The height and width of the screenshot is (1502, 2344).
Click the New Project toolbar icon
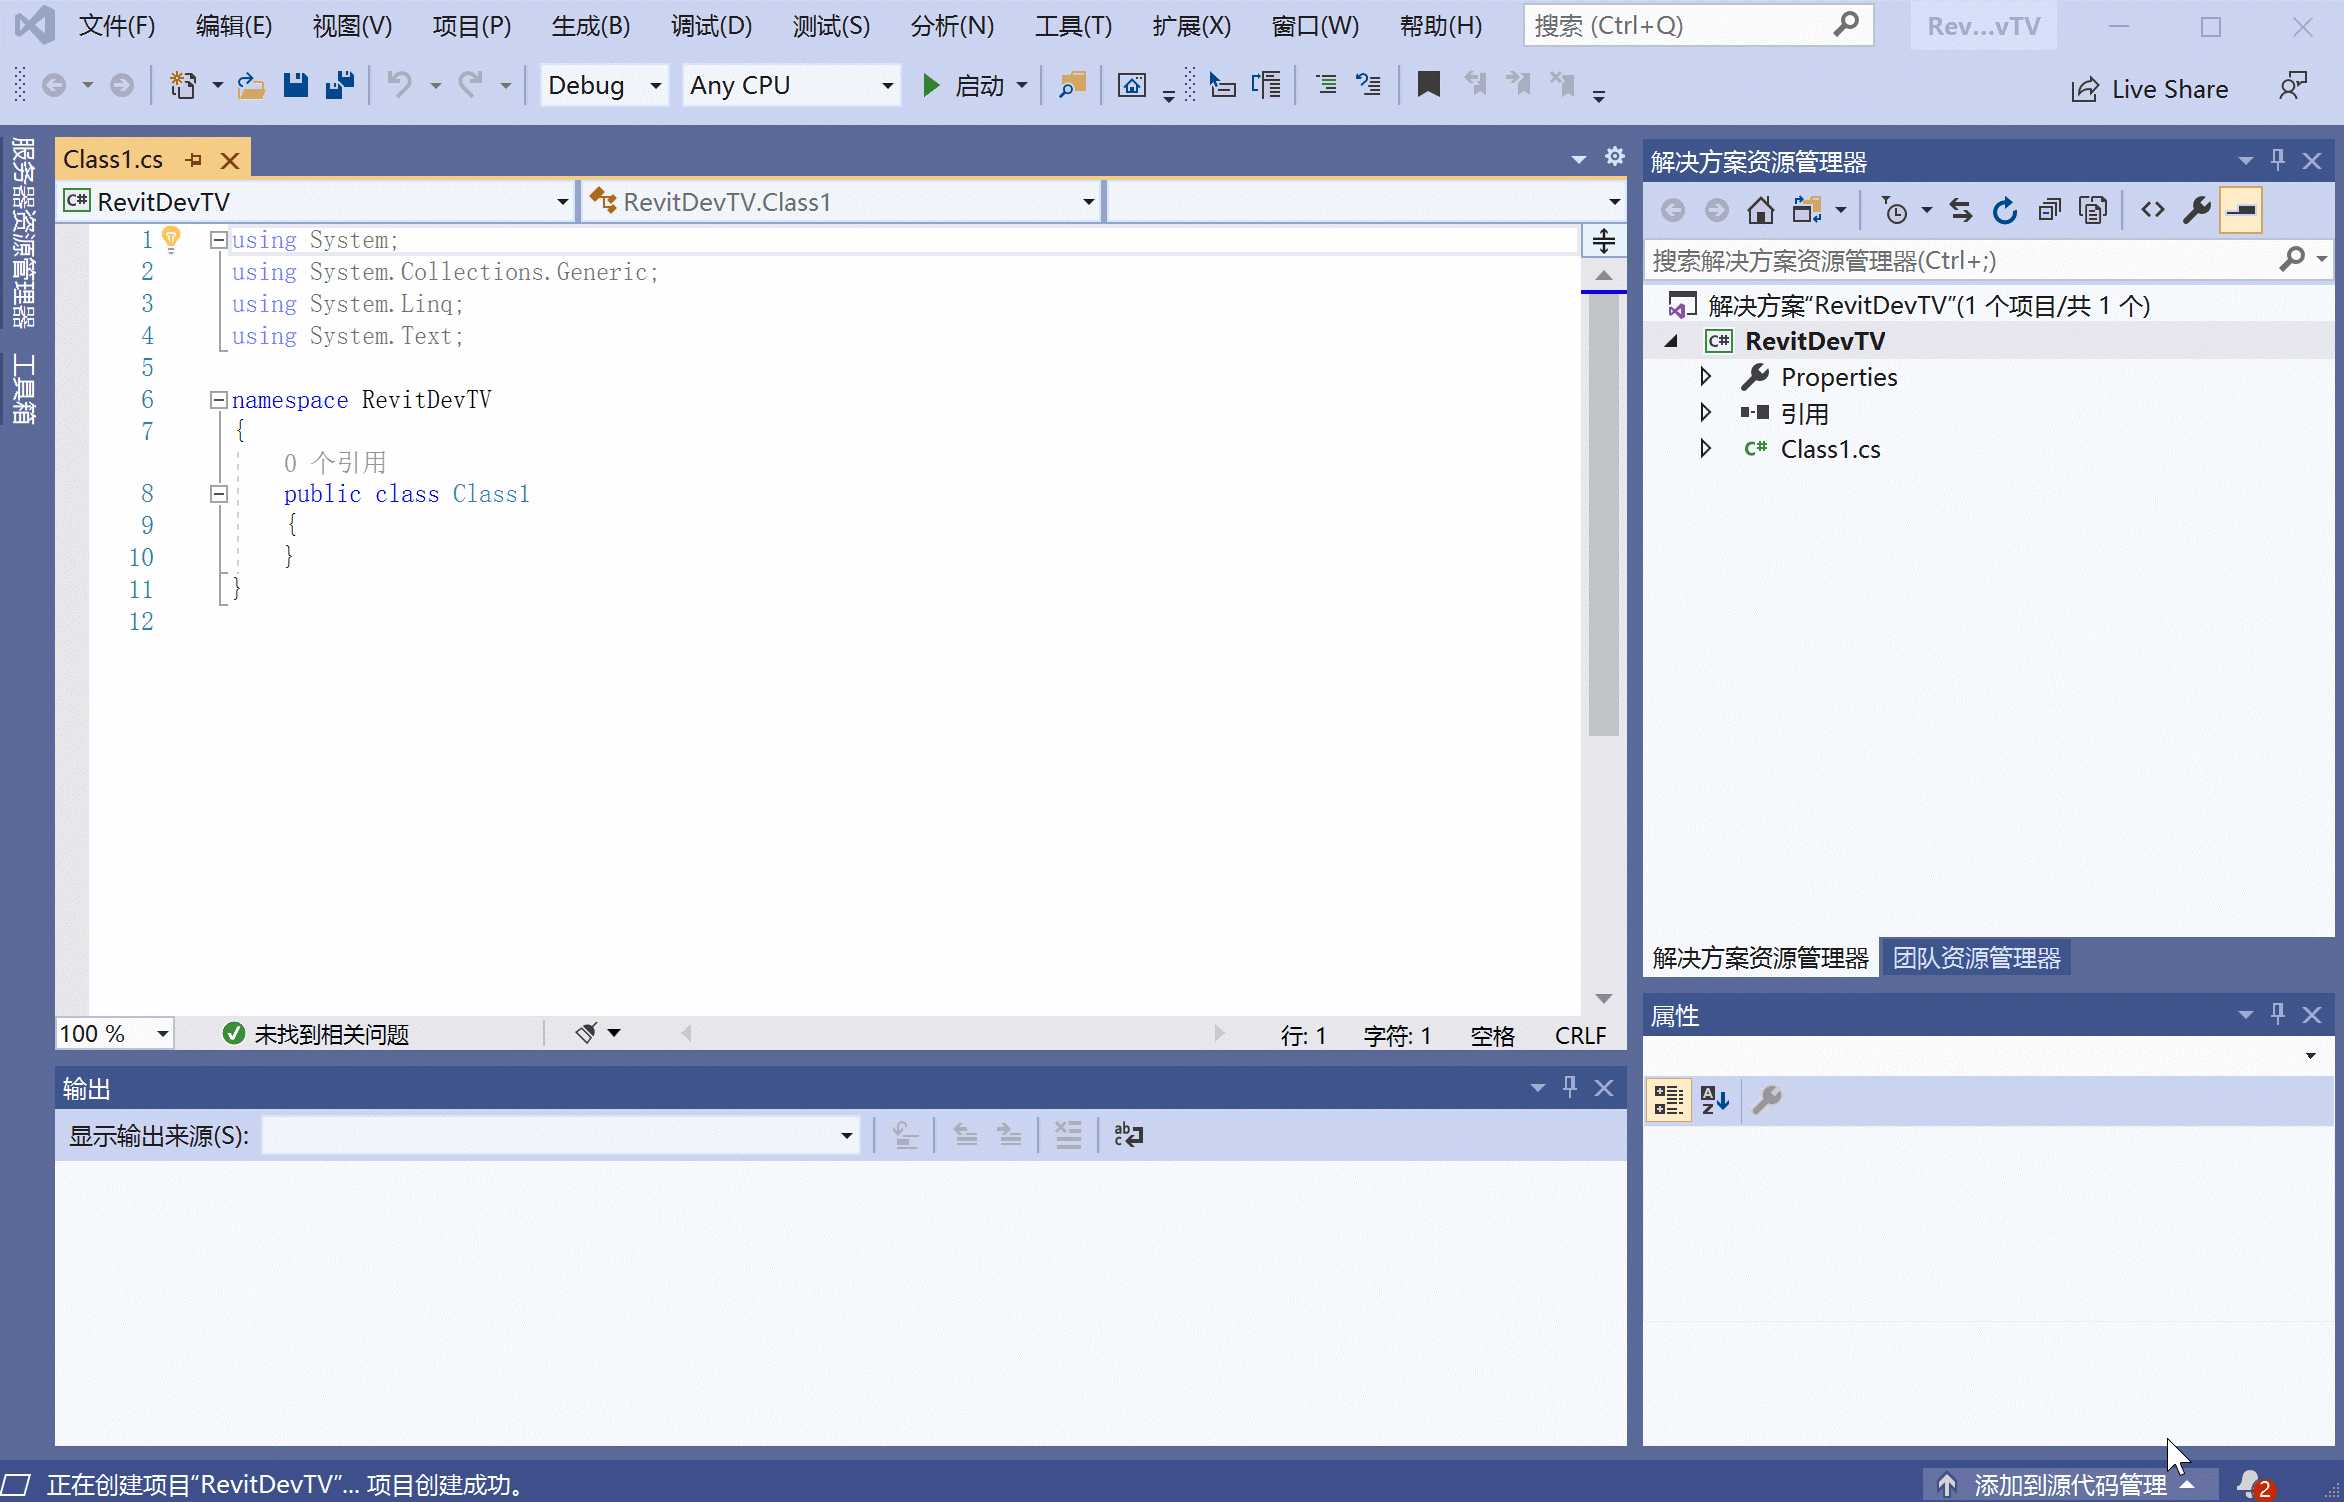183,86
